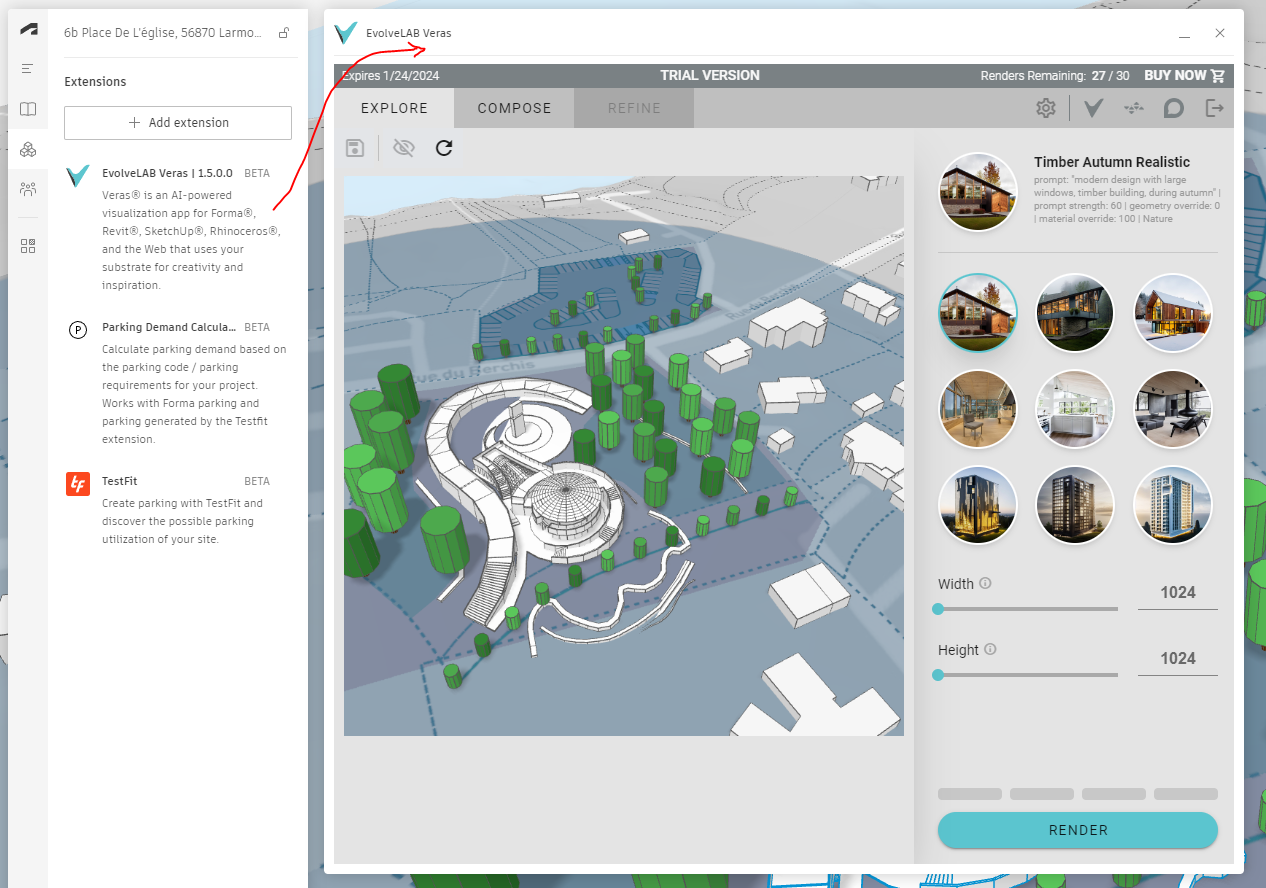Viewport: 1266px width, 888px height.
Task: Click the preset prompt description text
Action: point(1127,199)
